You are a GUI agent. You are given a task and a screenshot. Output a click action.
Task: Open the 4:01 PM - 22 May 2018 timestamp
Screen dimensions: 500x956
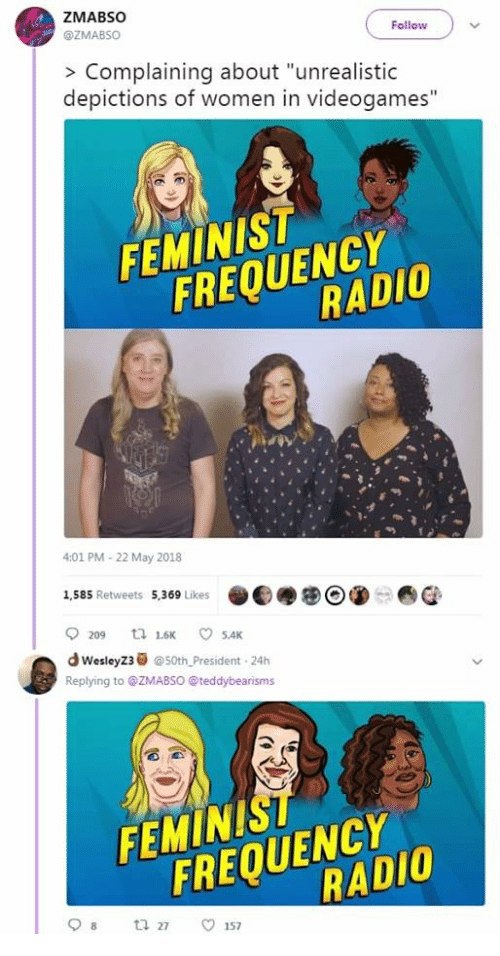(x=122, y=557)
